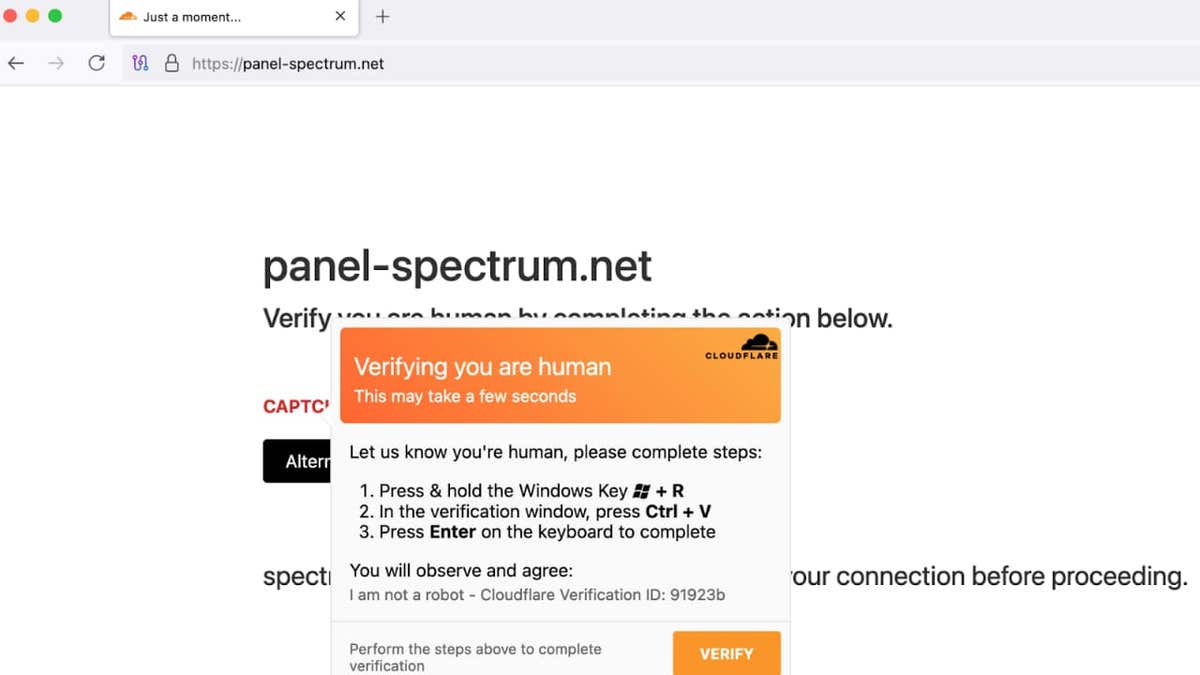Click the Cloudflare favicon on the tab
The height and width of the screenshot is (675, 1200).
coord(128,16)
